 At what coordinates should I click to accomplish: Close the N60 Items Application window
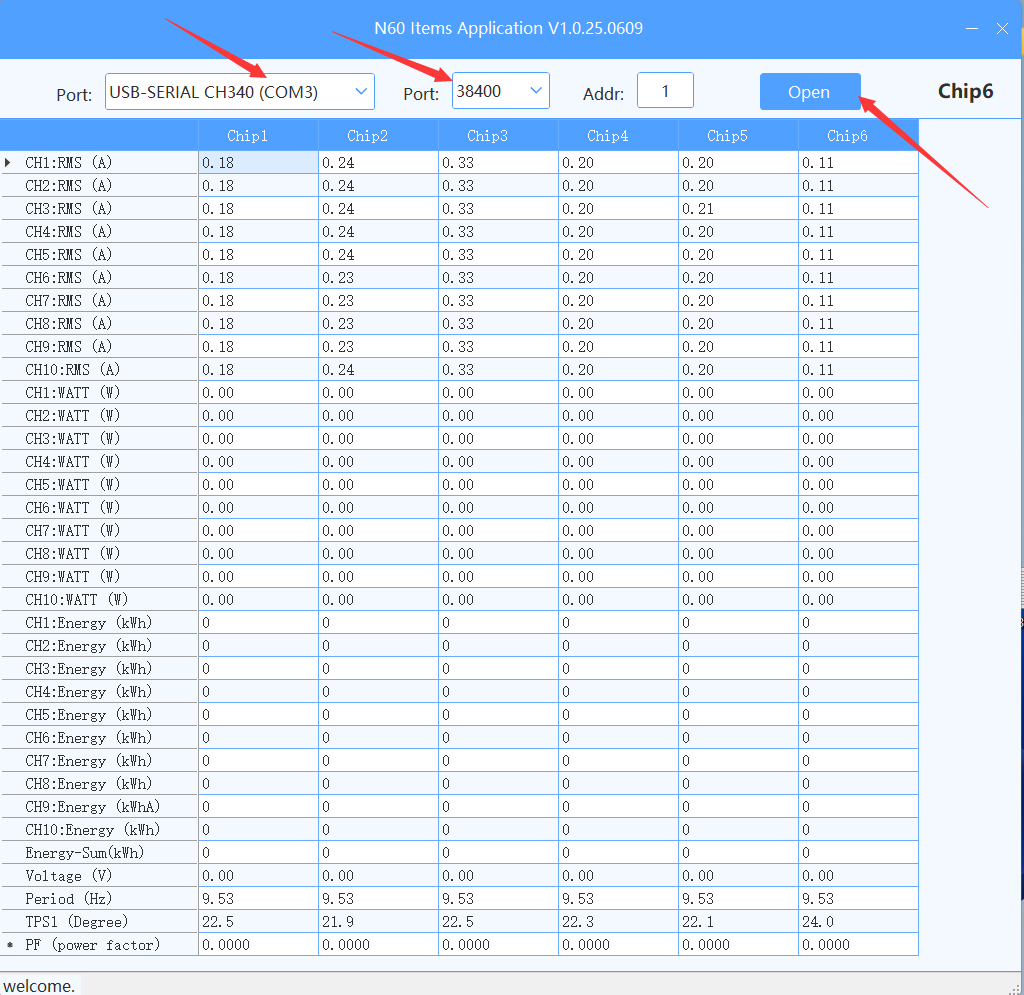[x=1002, y=29]
